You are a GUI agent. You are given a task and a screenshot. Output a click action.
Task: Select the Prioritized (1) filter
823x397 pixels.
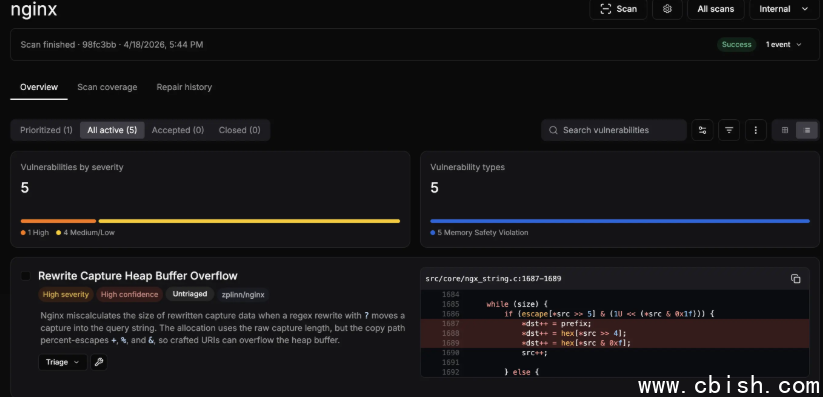pyautogui.click(x=46, y=130)
